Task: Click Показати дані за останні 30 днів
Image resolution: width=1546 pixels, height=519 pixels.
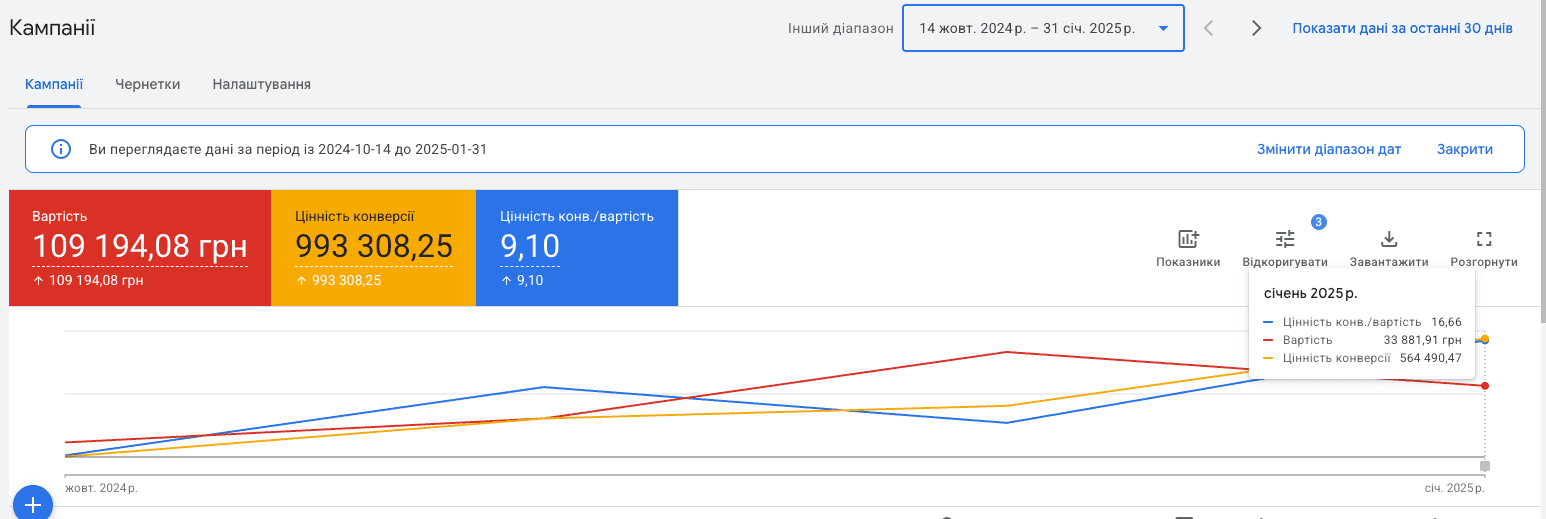Action: coord(1402,28)
